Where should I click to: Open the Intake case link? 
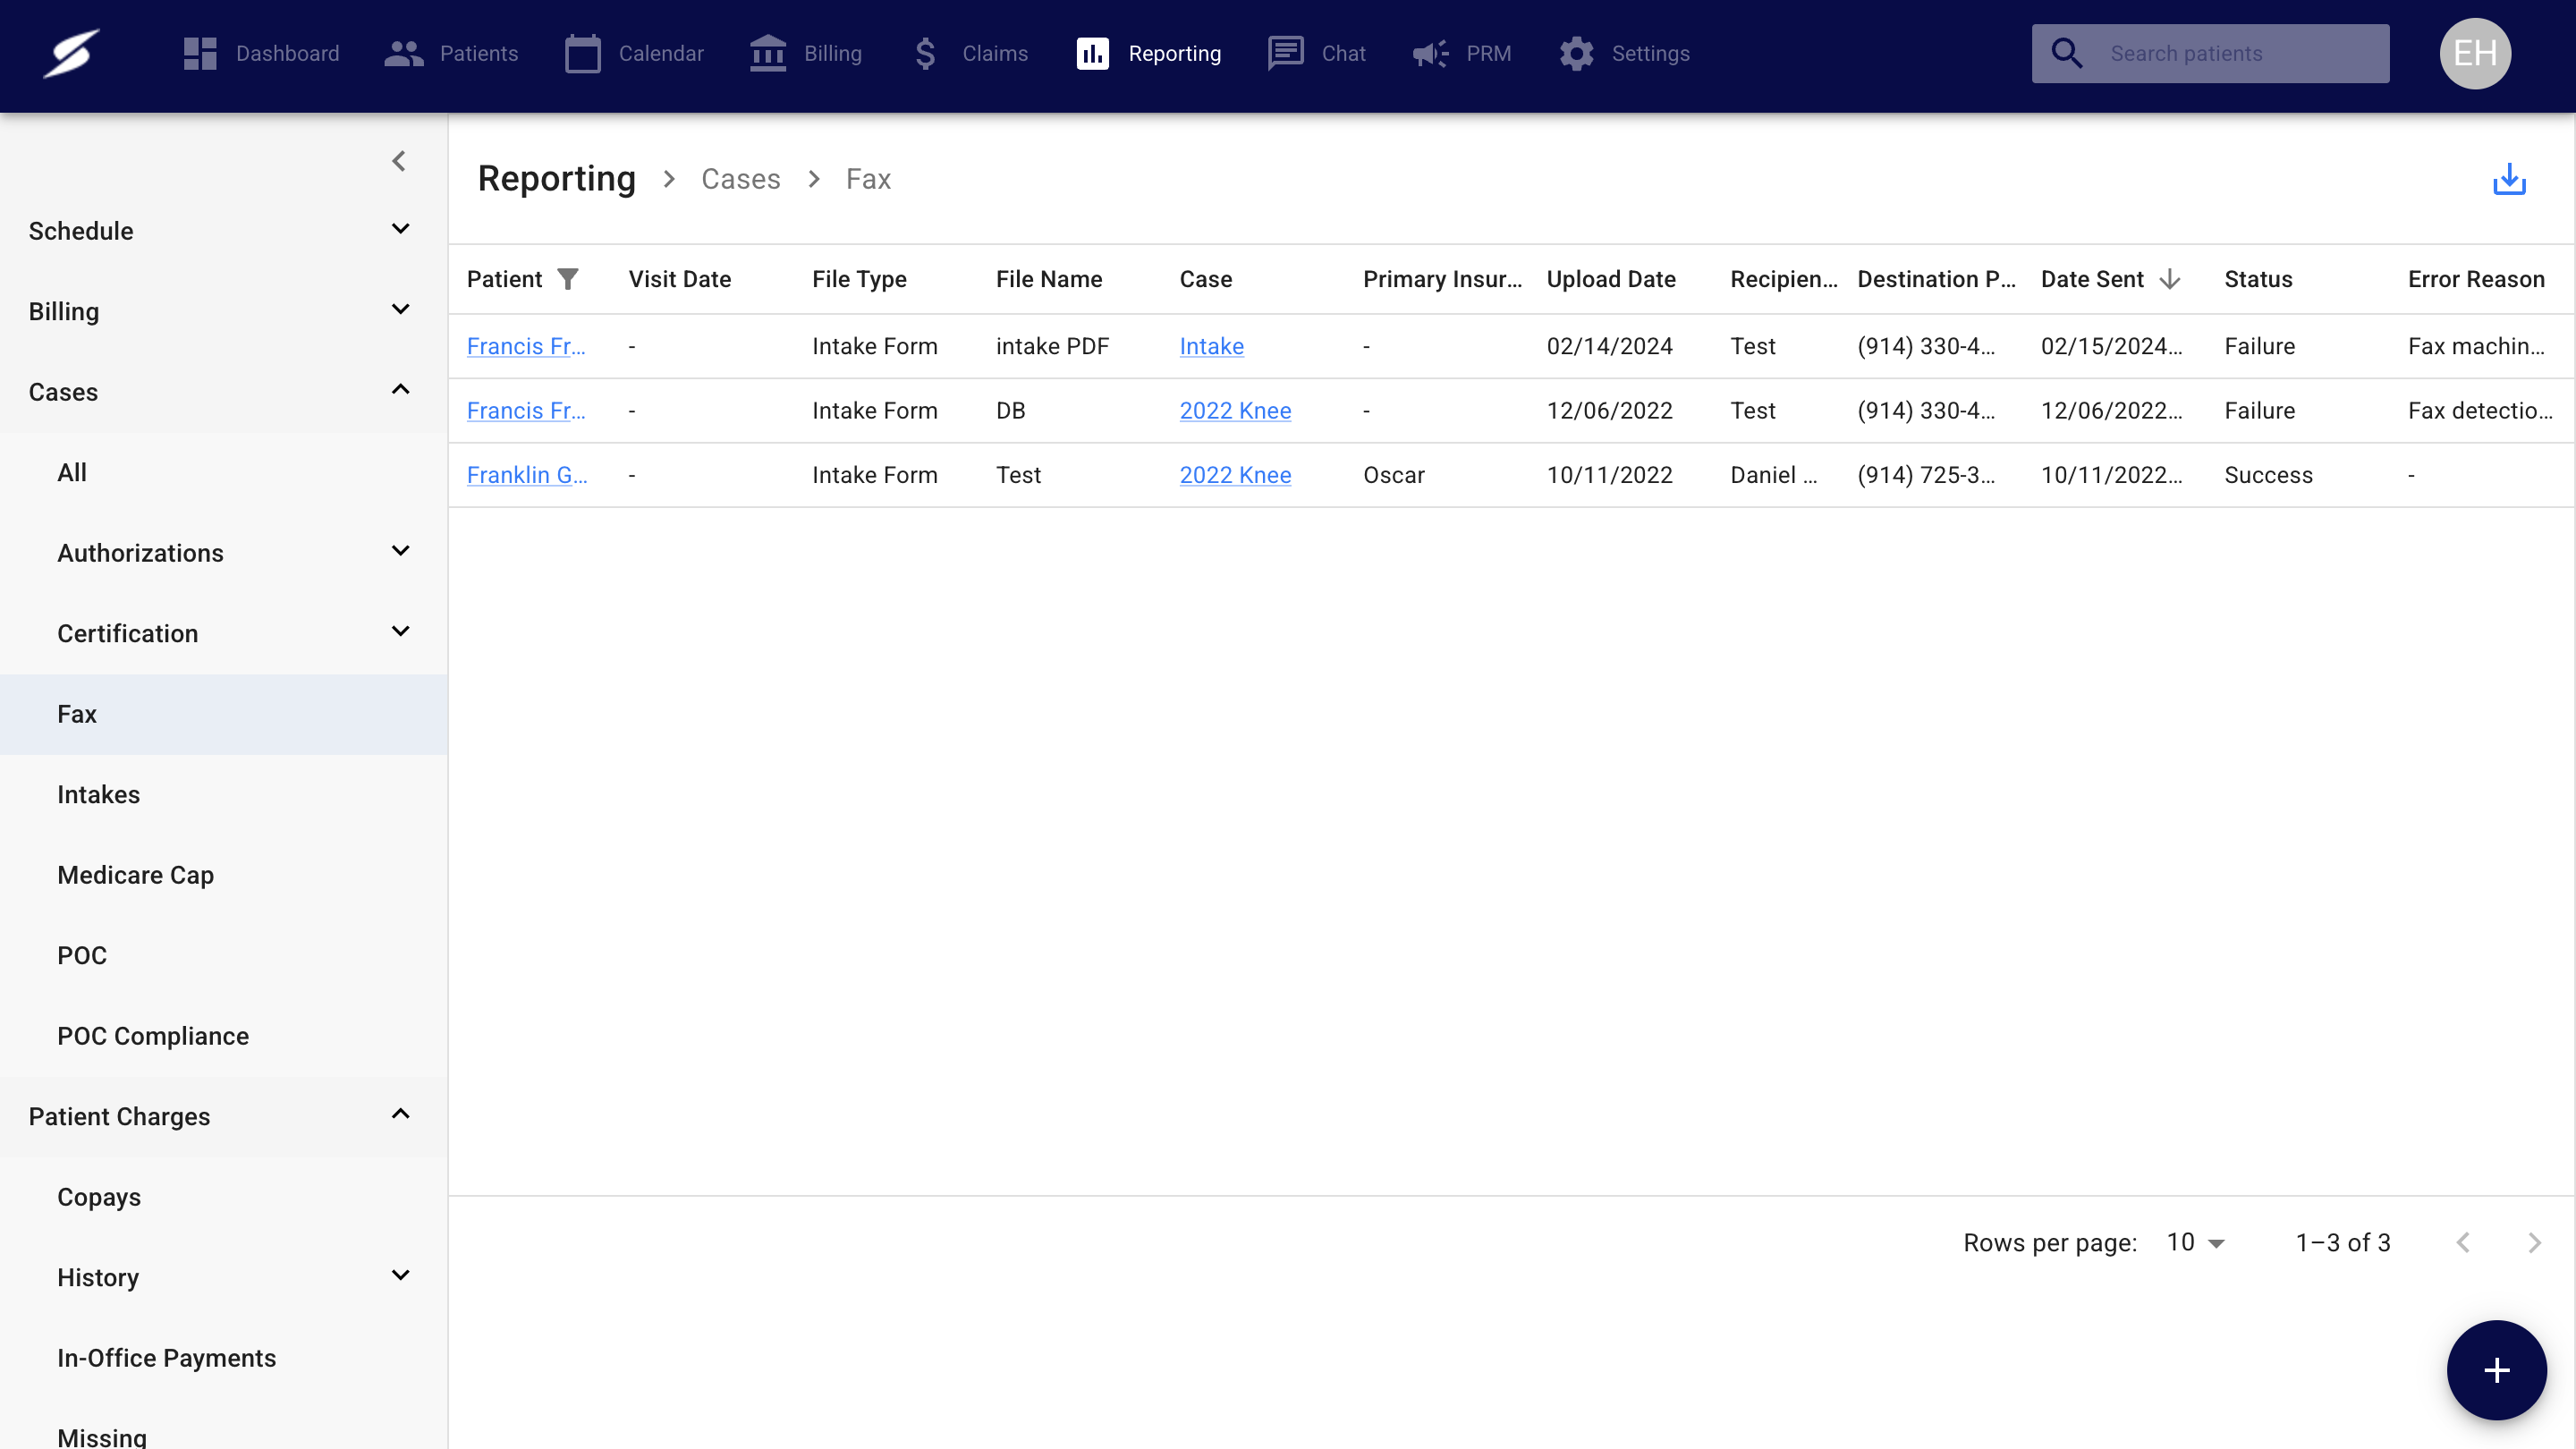[x=1211, y=346]
